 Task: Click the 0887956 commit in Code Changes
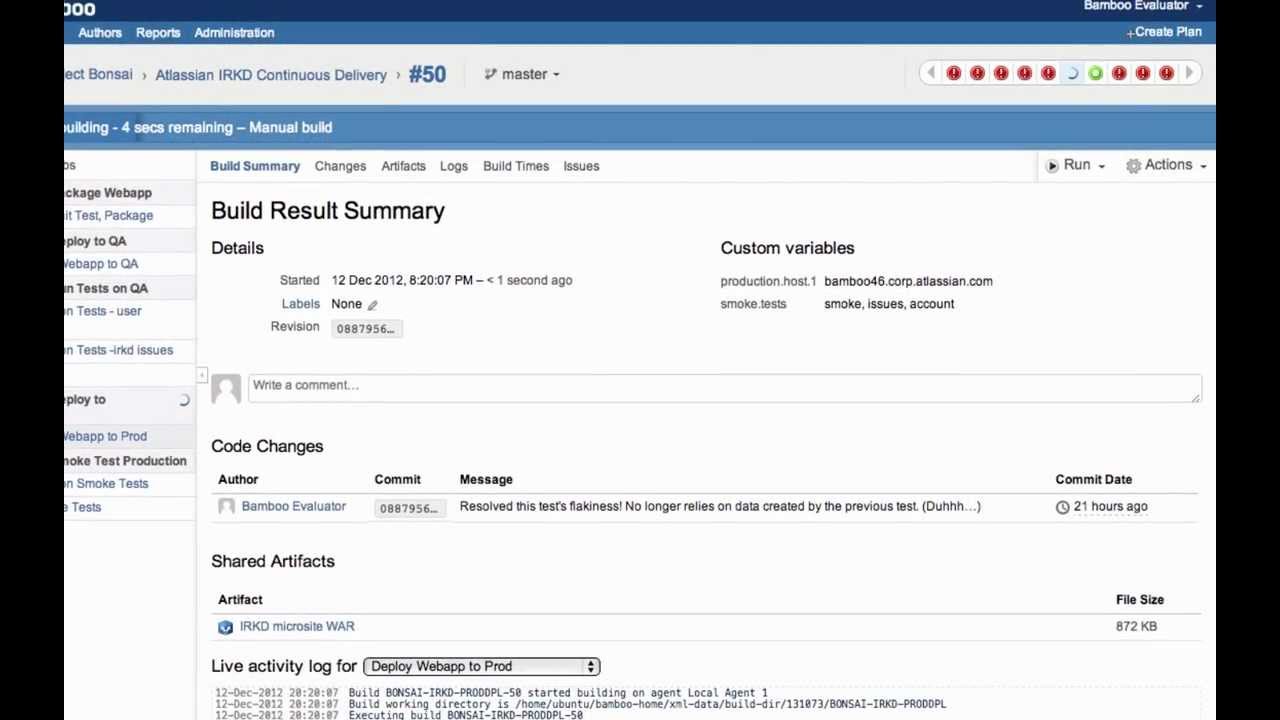coord(408,508)
